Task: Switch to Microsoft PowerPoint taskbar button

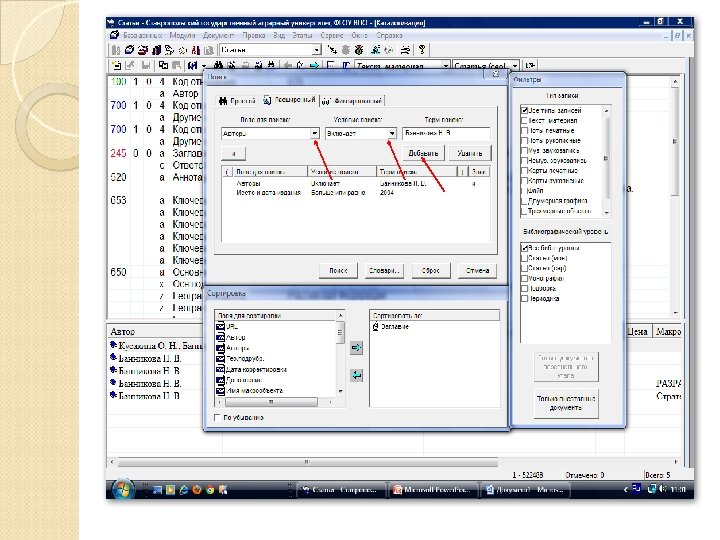Action: (x=433, y=490)
